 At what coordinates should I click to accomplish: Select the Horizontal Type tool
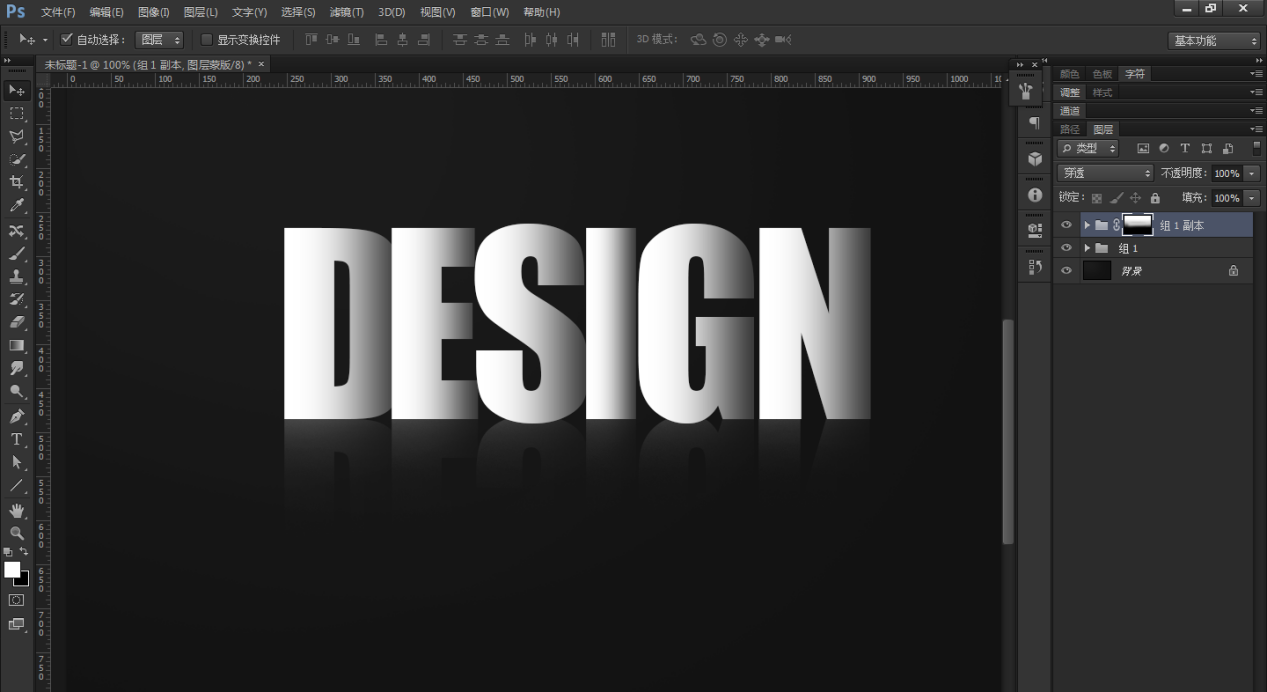[17, 440]
